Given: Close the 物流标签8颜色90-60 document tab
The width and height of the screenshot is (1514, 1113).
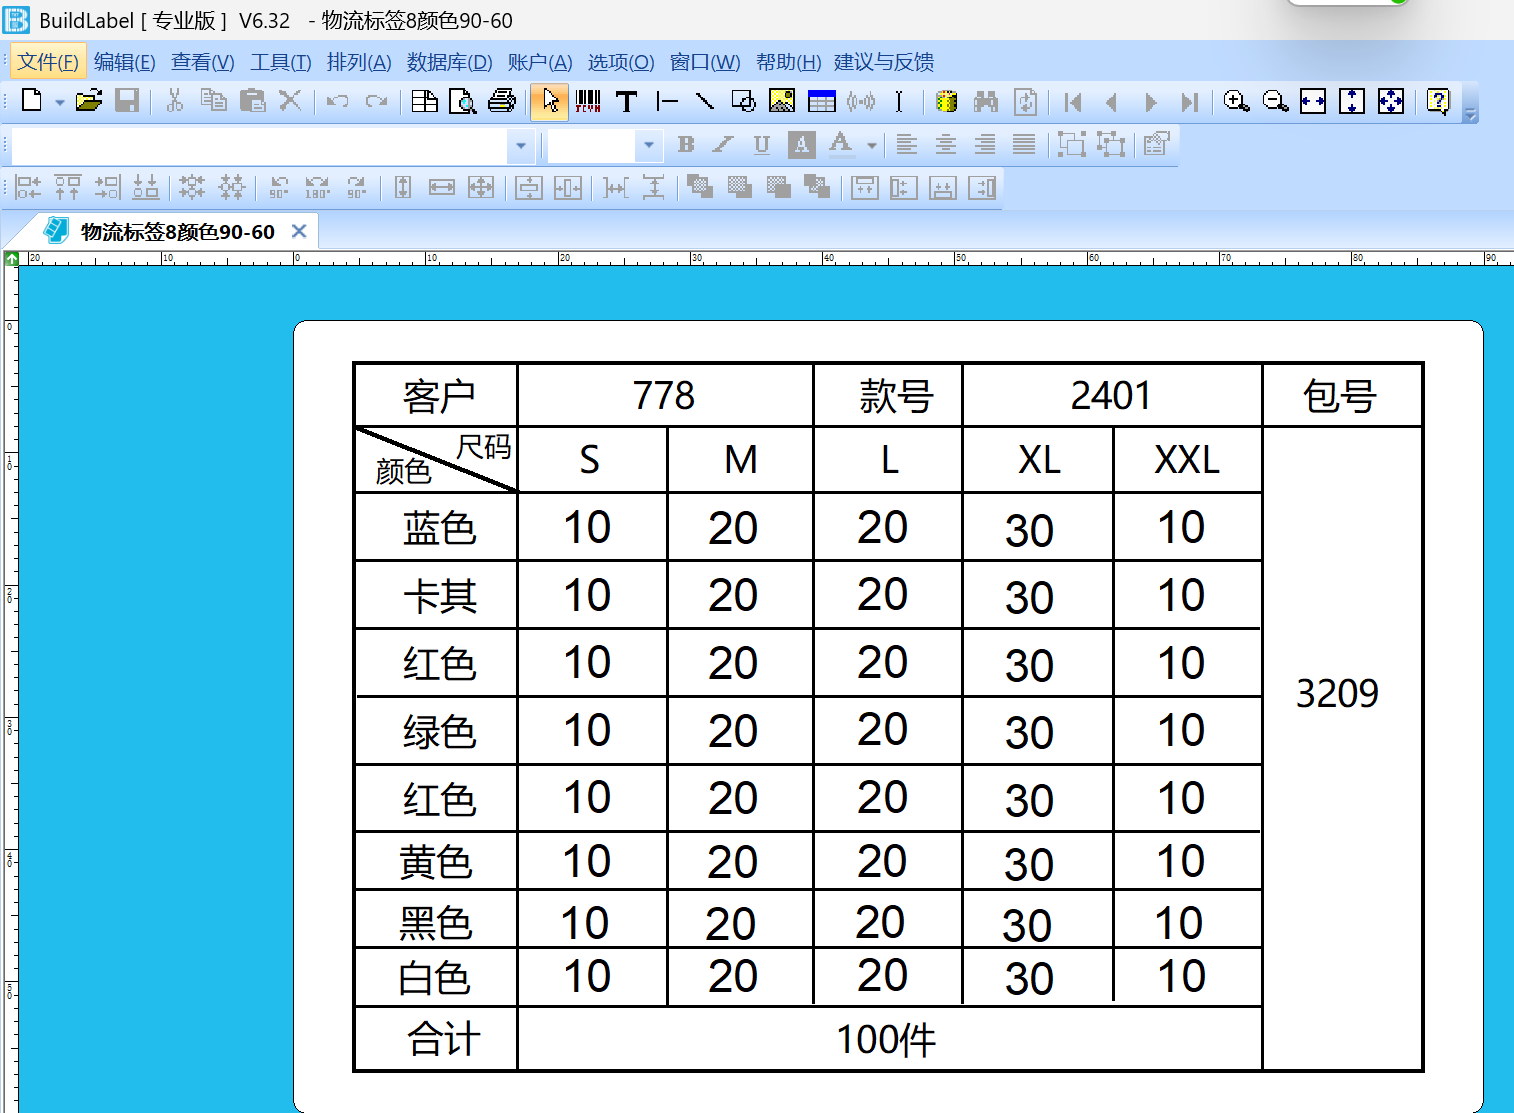Looking at the screenshot, I should click(x=299, y=231).
